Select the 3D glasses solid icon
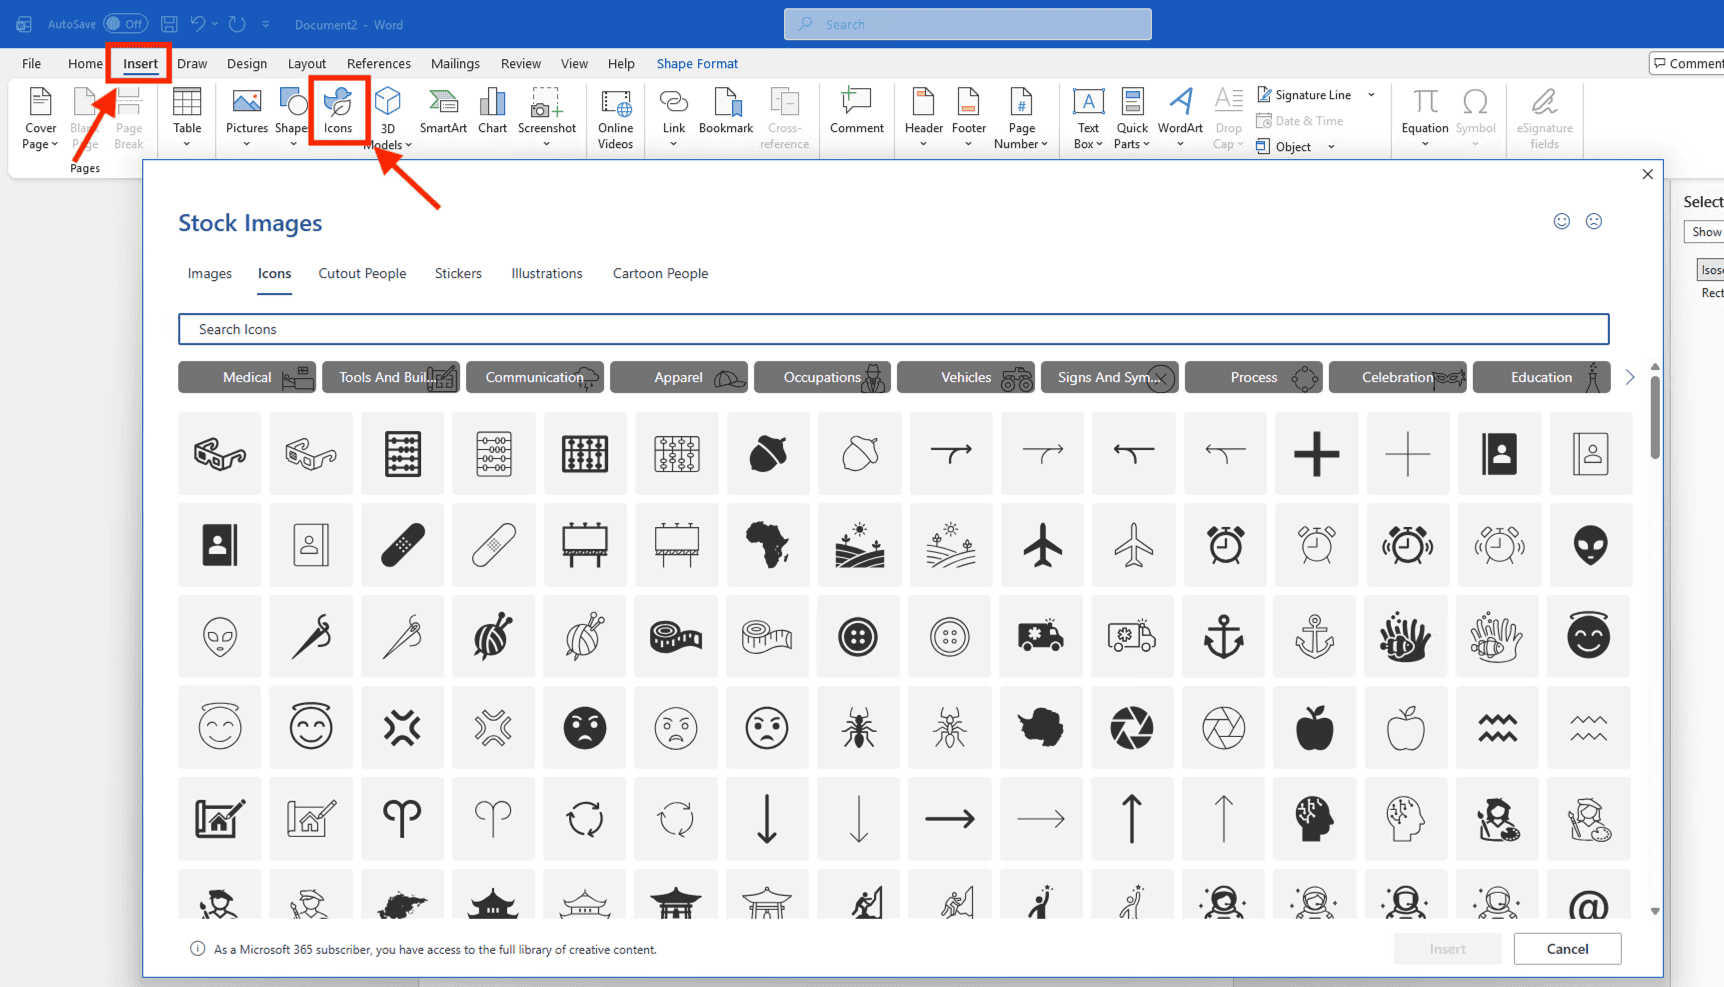The width and height of the screenshot is (1724, 987). coord(220,454)
